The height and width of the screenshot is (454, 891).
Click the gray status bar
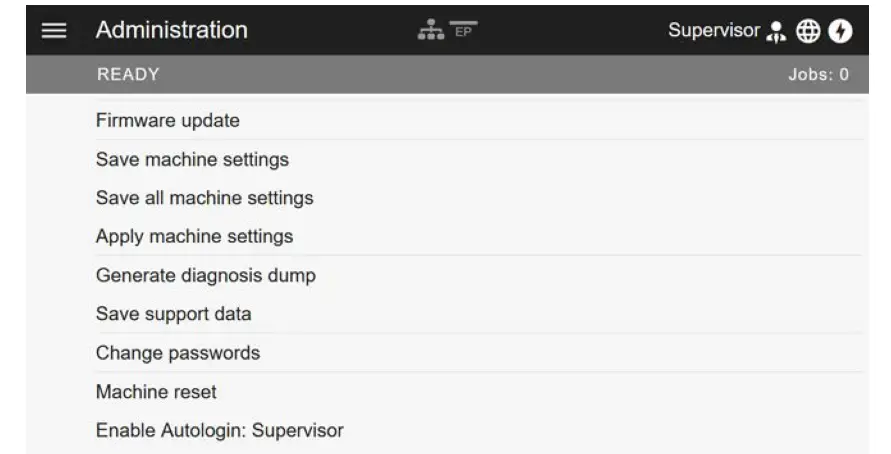click(x=450, y=75)
